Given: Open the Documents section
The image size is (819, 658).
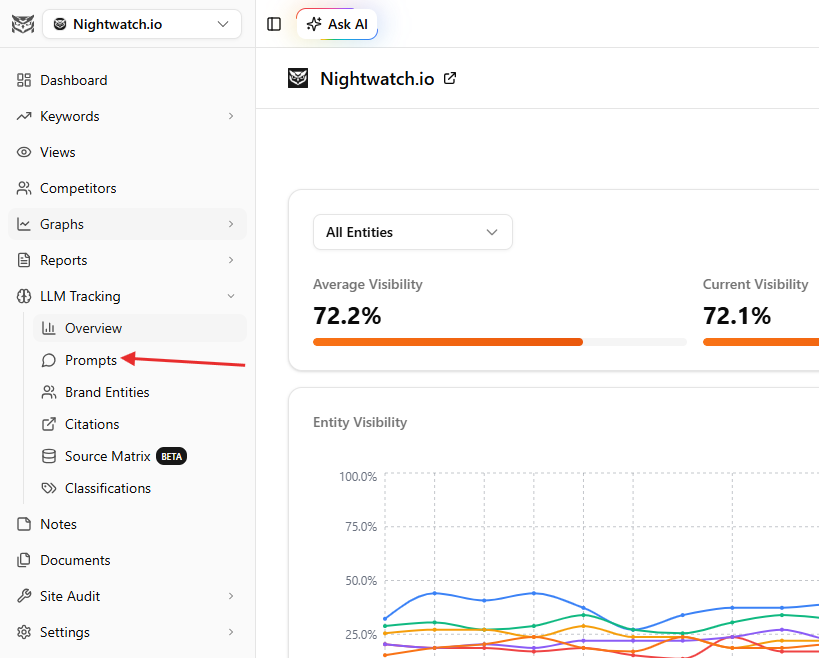Looking at the screenshot, I should pyautogui.click(x=75, y=560).
